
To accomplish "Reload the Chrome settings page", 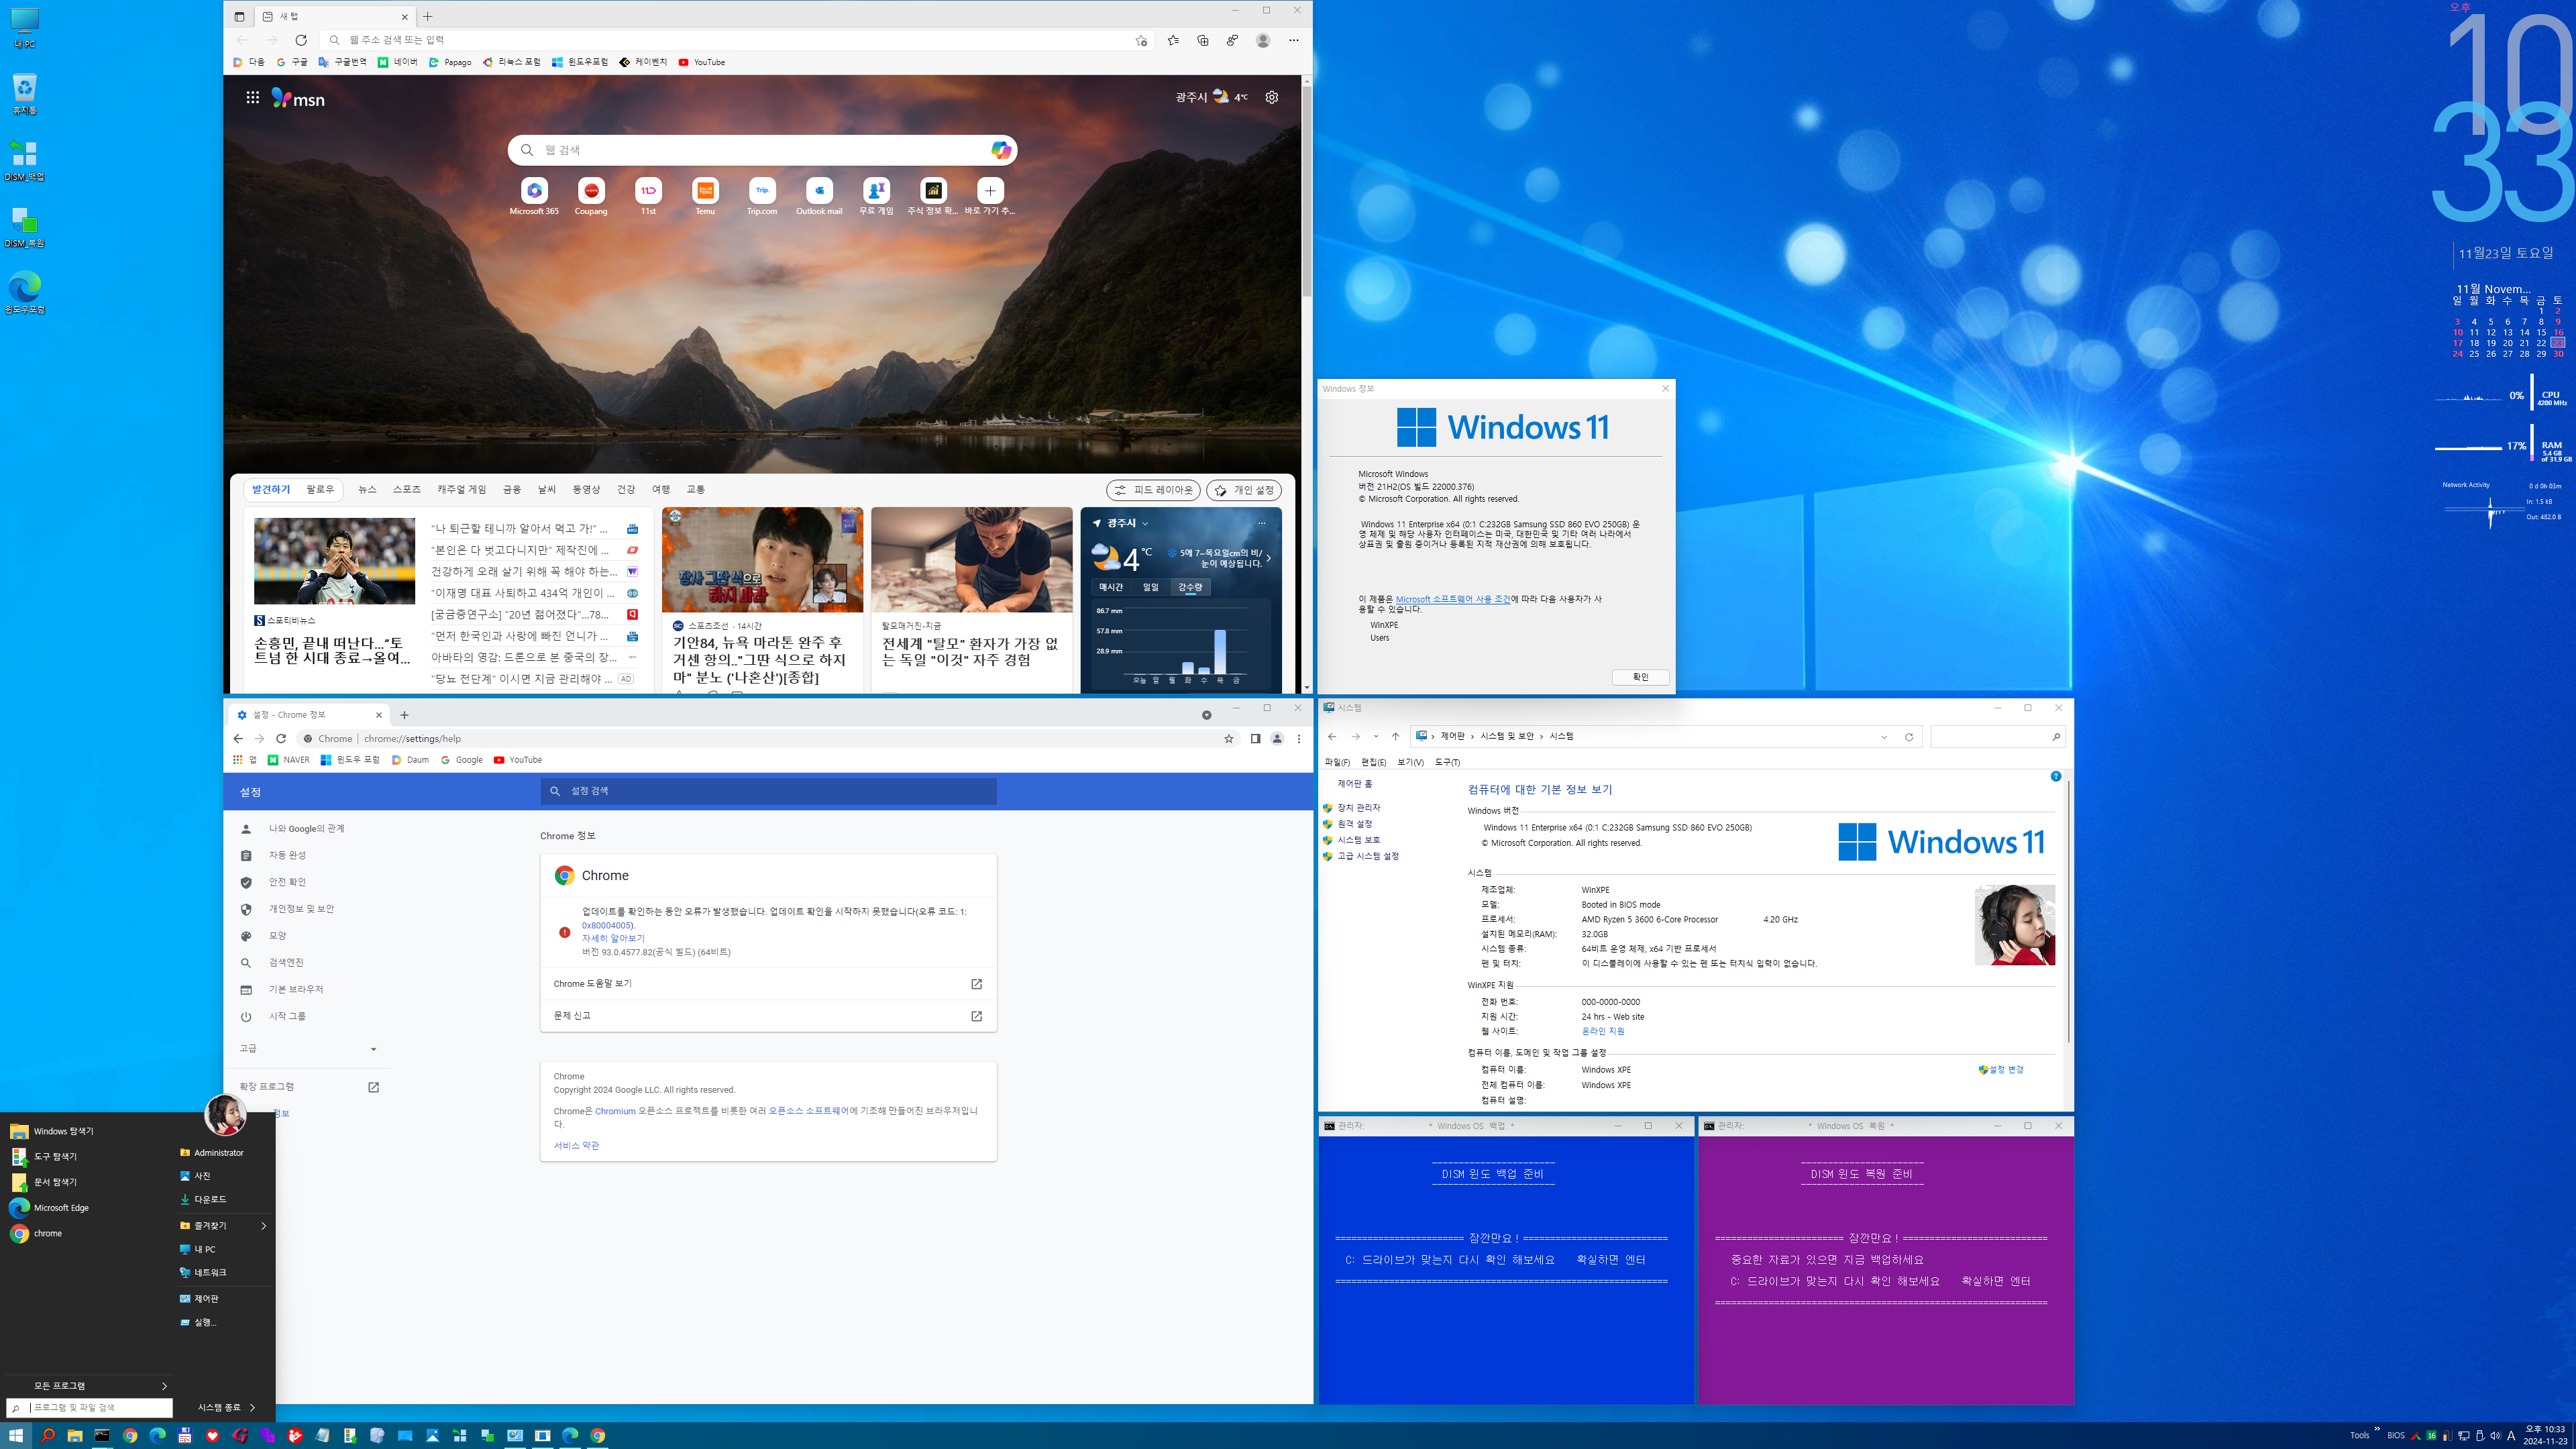I will [x=281, y=739].
